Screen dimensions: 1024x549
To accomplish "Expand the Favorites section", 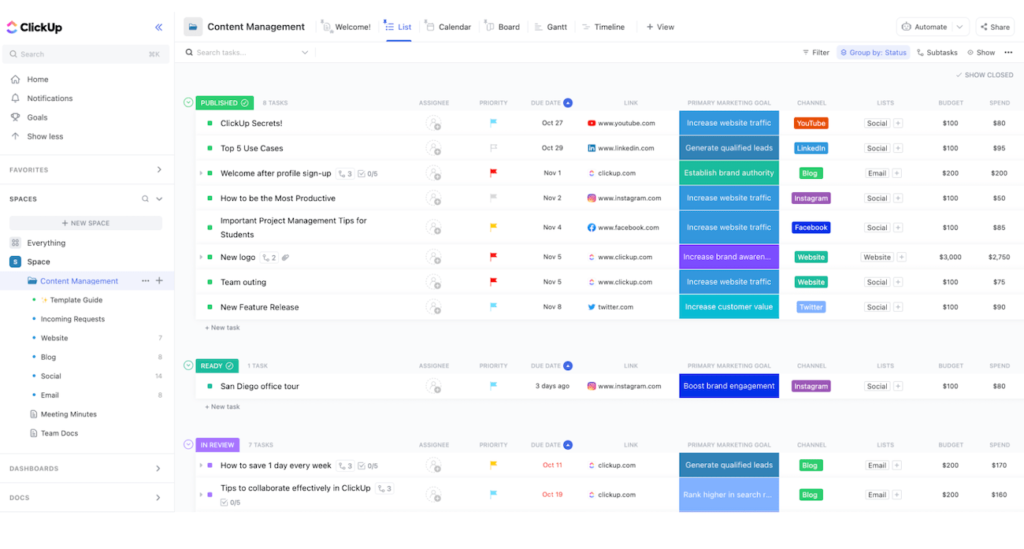I will point(159,170).
